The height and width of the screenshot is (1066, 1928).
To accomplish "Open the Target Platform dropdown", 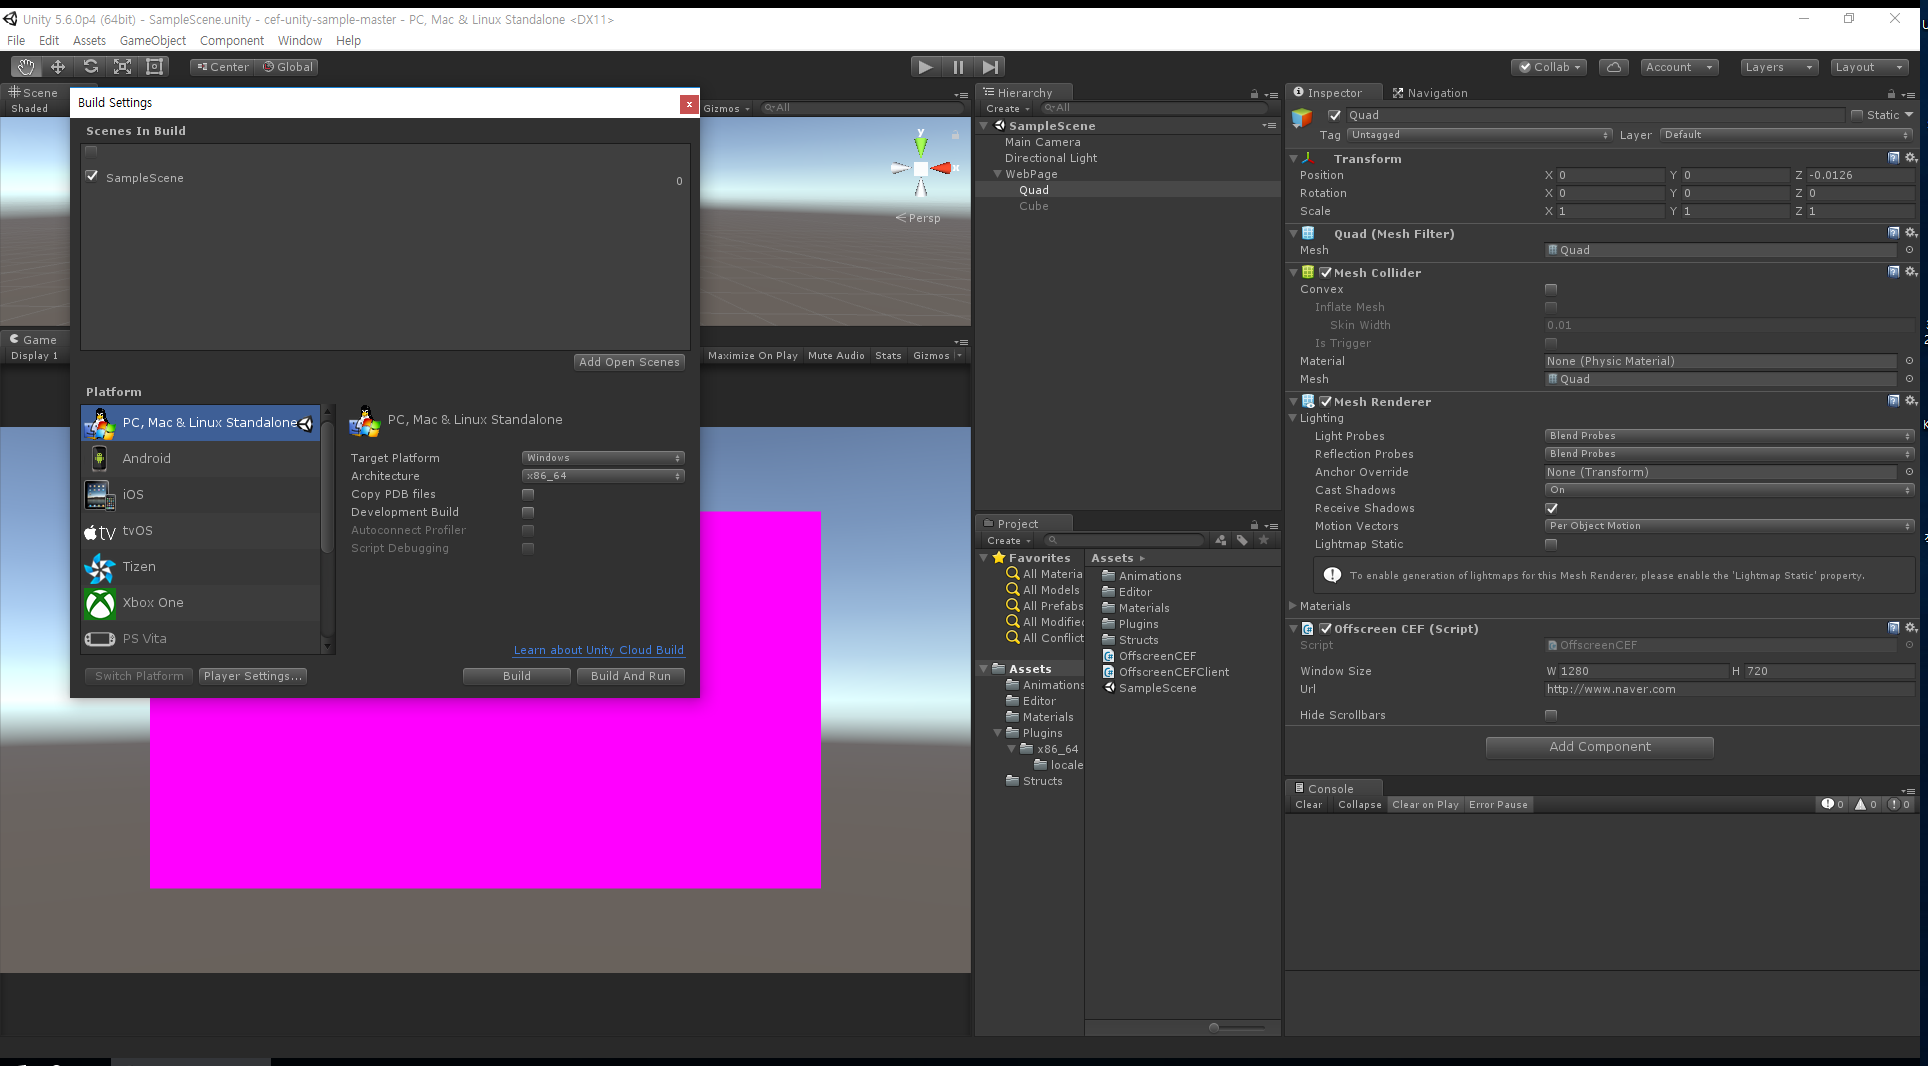I will pyautogui.click(x=601, y=457).
